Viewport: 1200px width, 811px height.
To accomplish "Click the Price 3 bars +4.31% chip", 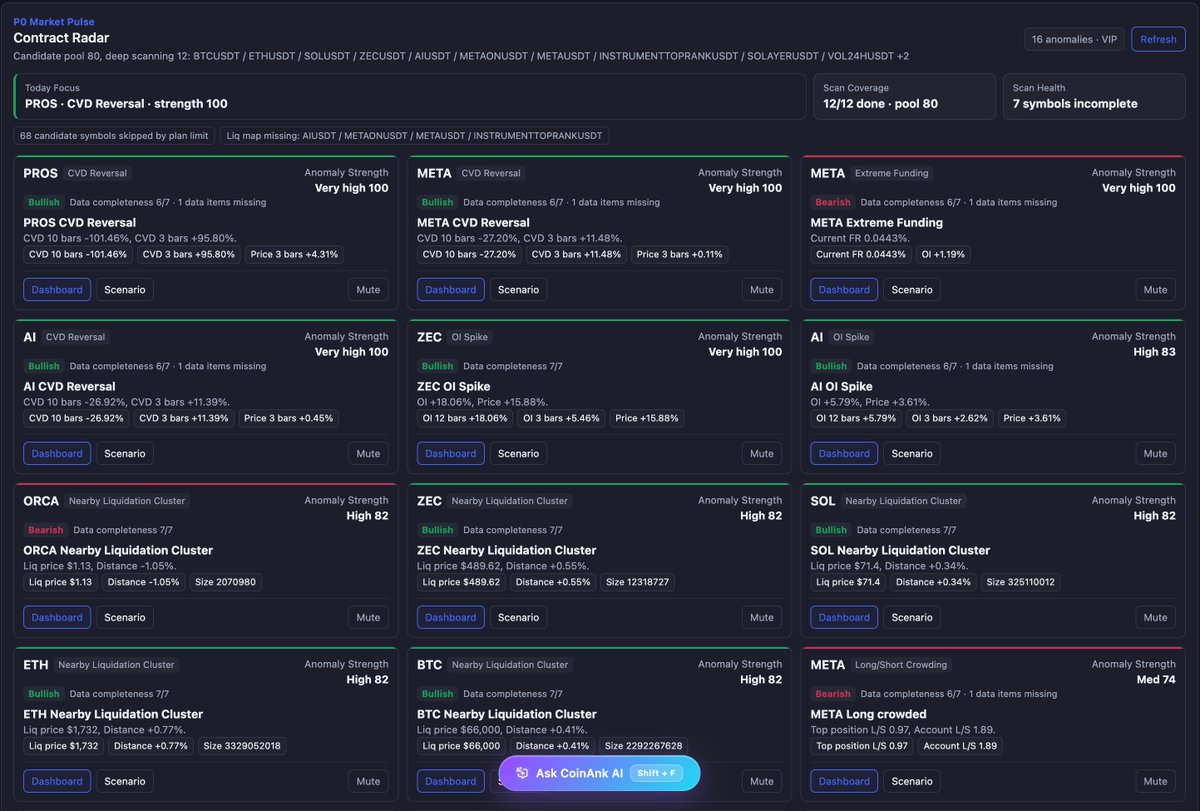I will click(x=295, y=254).
